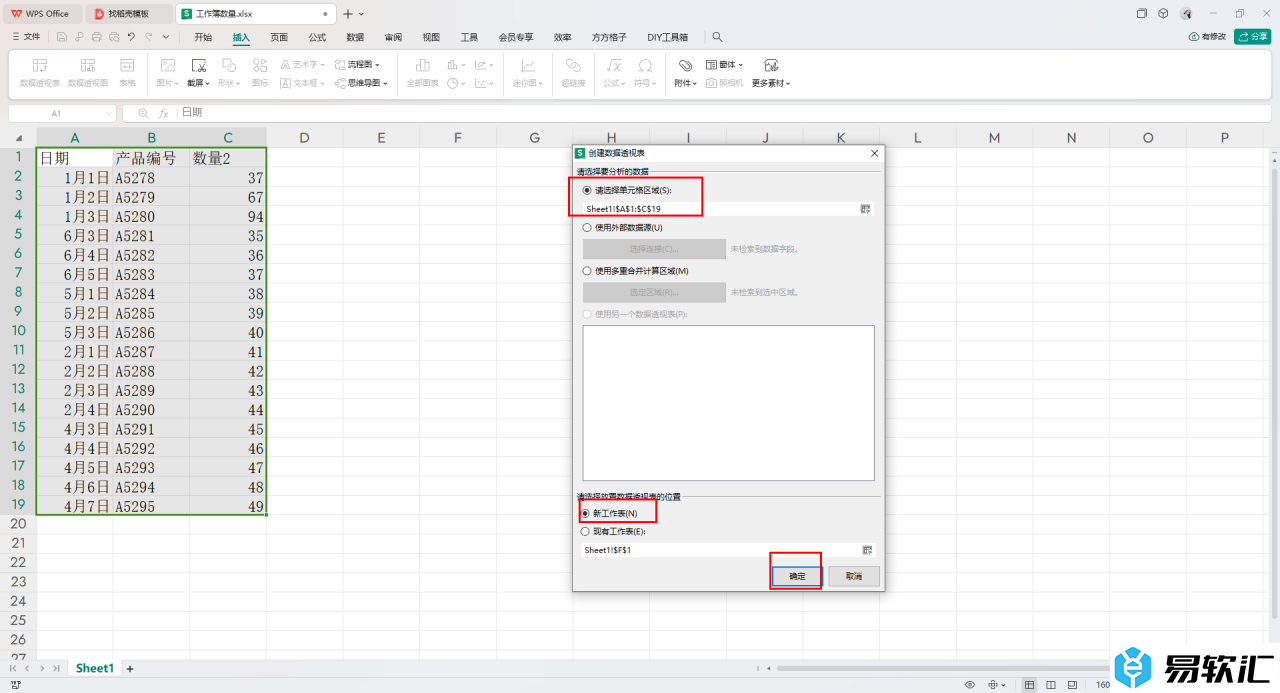Click the Sheet1!$F$1 location input field
1280x693 pixels.
pyautogui.click(x=720, y=550)
